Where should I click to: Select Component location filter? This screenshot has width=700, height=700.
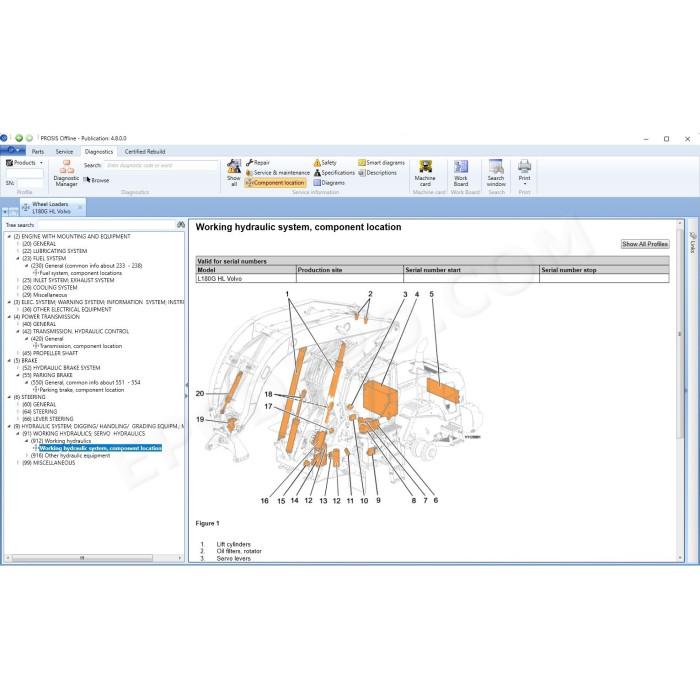(275, 183)
